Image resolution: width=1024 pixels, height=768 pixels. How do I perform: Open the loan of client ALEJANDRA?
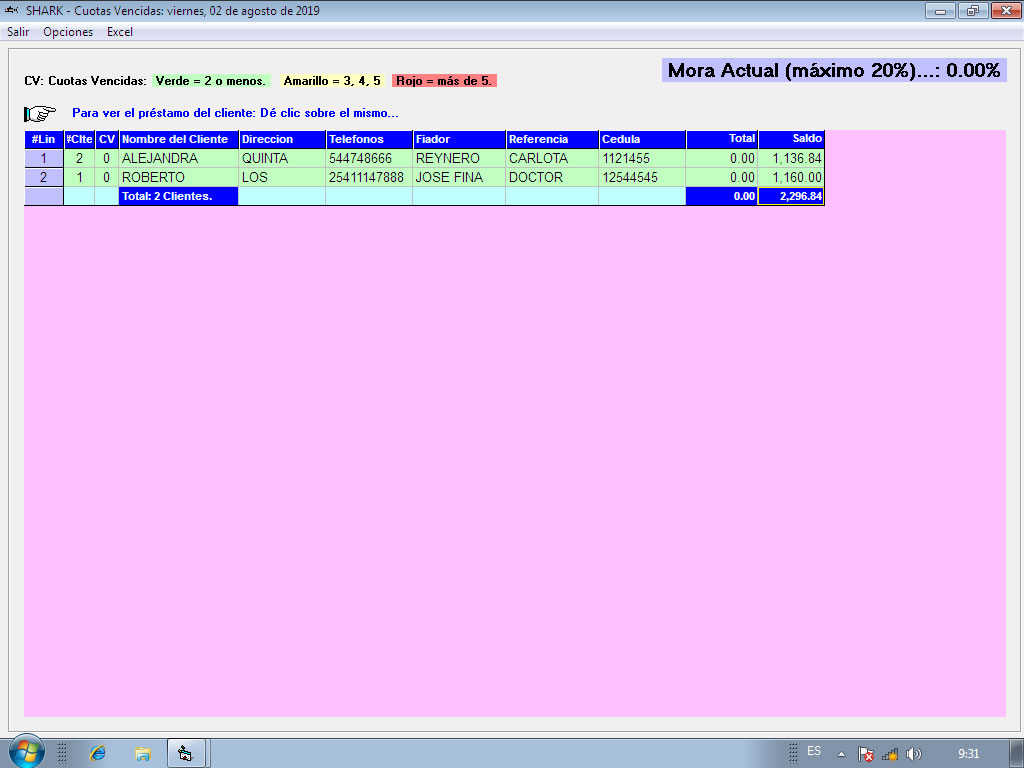tap(160, 158)
